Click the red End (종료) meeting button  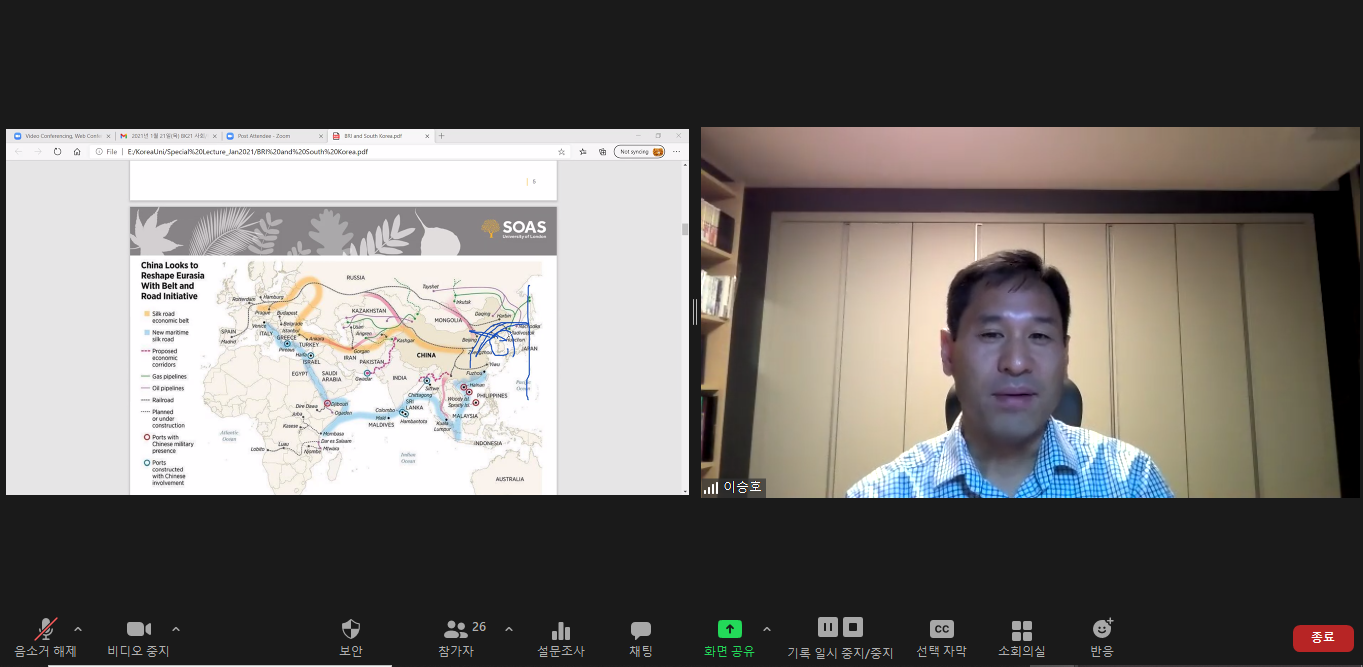pyautogui.click(x=1322, y=637)
